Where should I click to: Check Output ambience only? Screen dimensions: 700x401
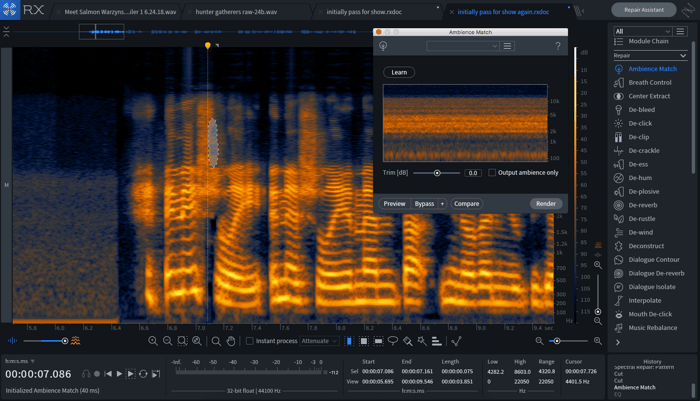492,173
